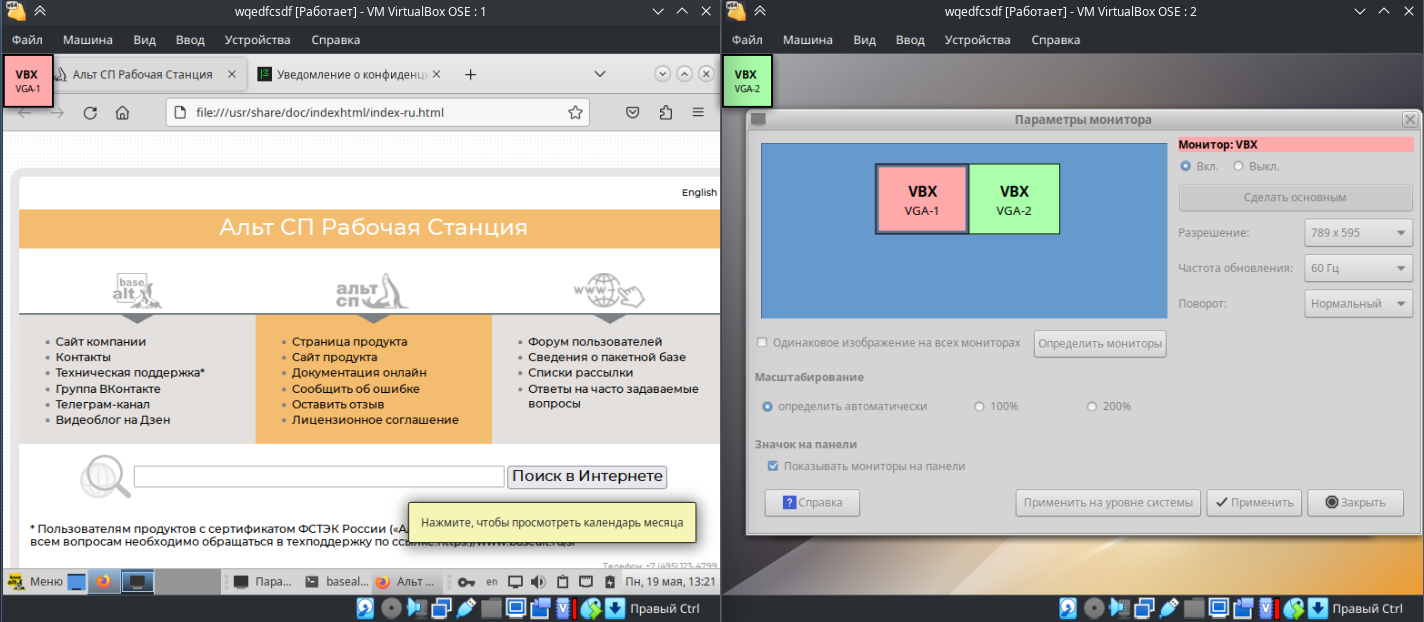Click USB indicator in VM 2 status bar

tap(1168, 608)
